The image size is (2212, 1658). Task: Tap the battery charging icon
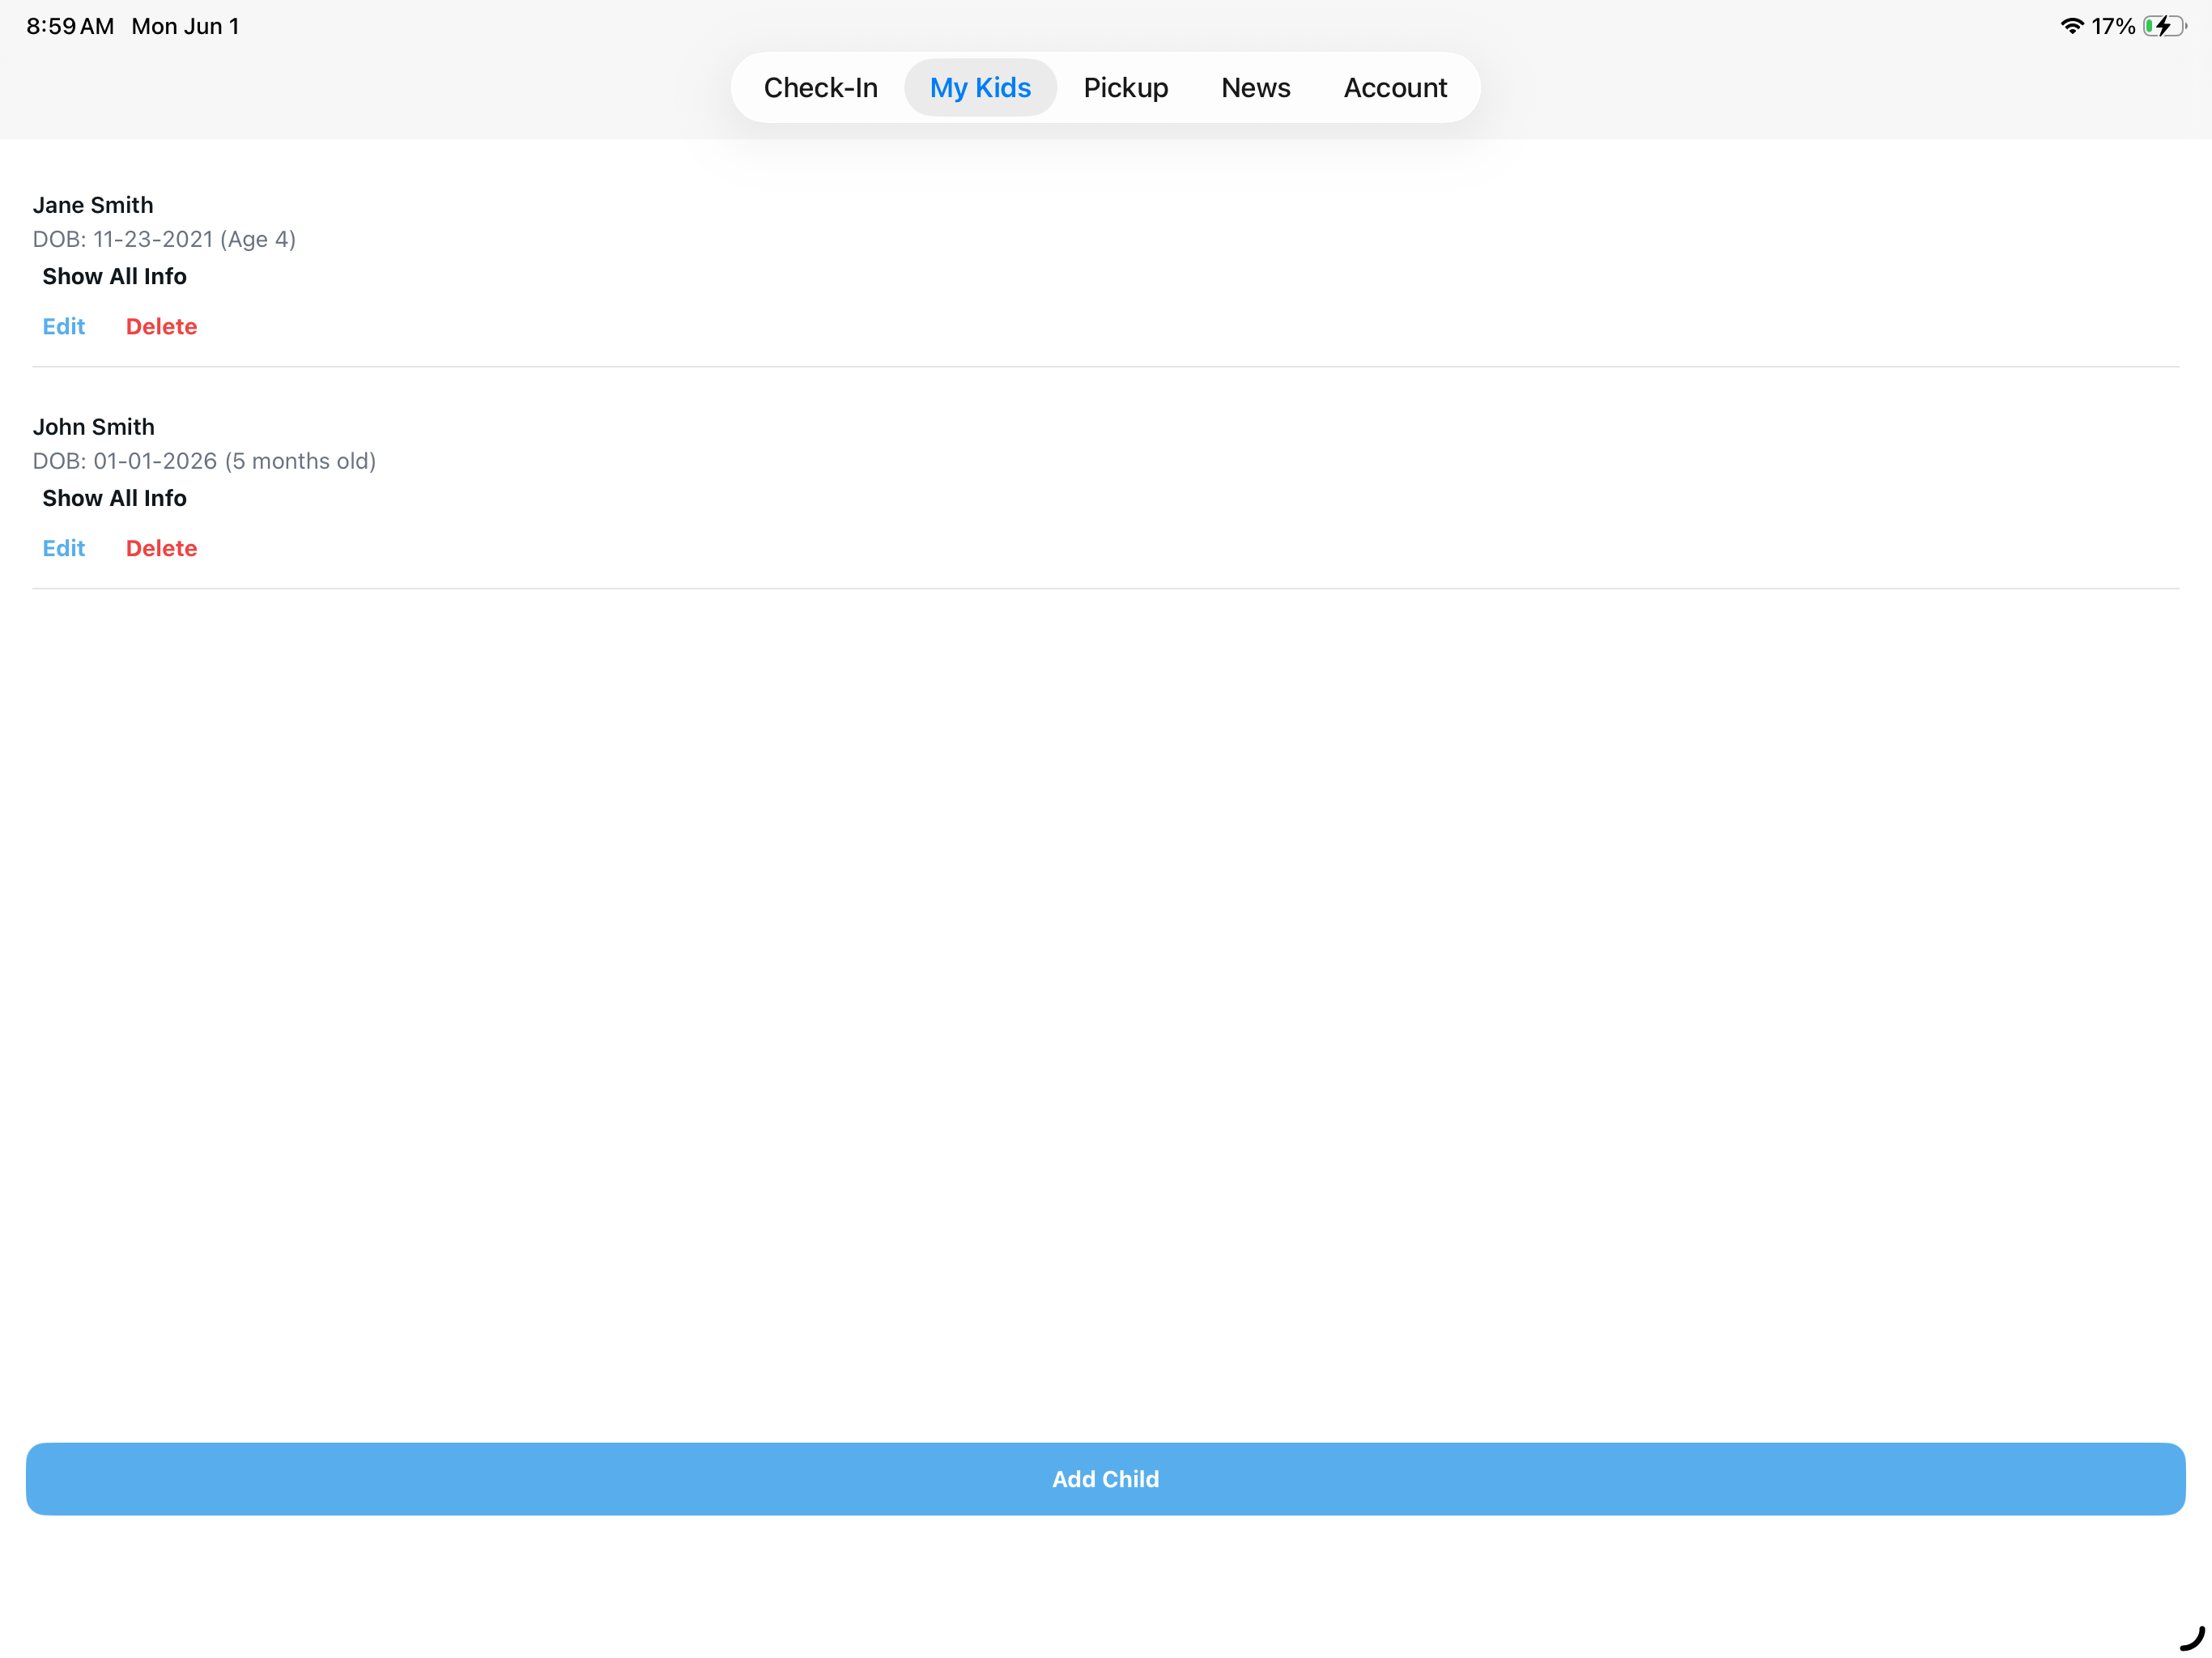[x=2165, y=26]
